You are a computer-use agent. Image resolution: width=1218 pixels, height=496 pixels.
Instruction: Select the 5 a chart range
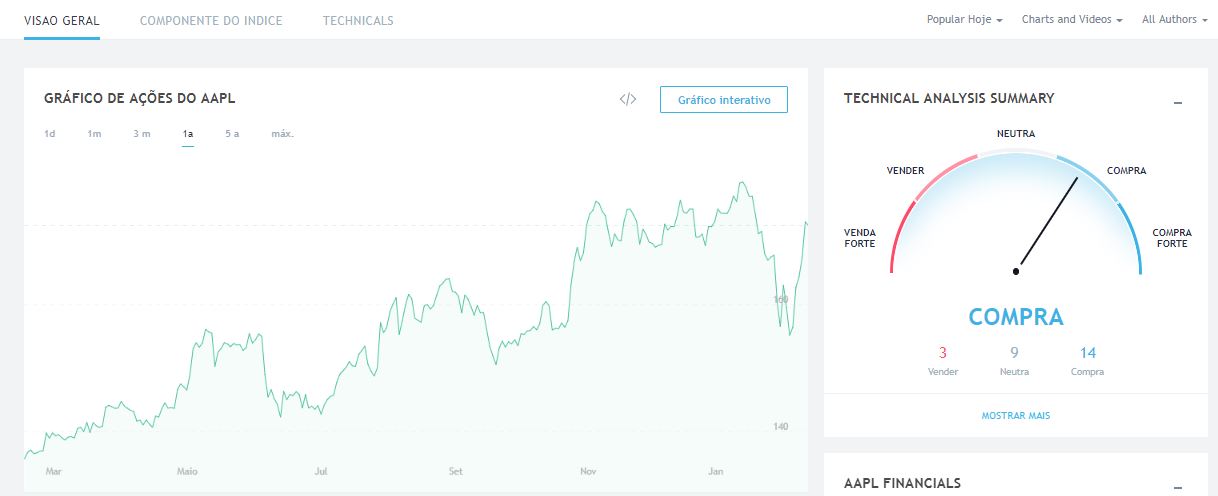tap(232, 133)
